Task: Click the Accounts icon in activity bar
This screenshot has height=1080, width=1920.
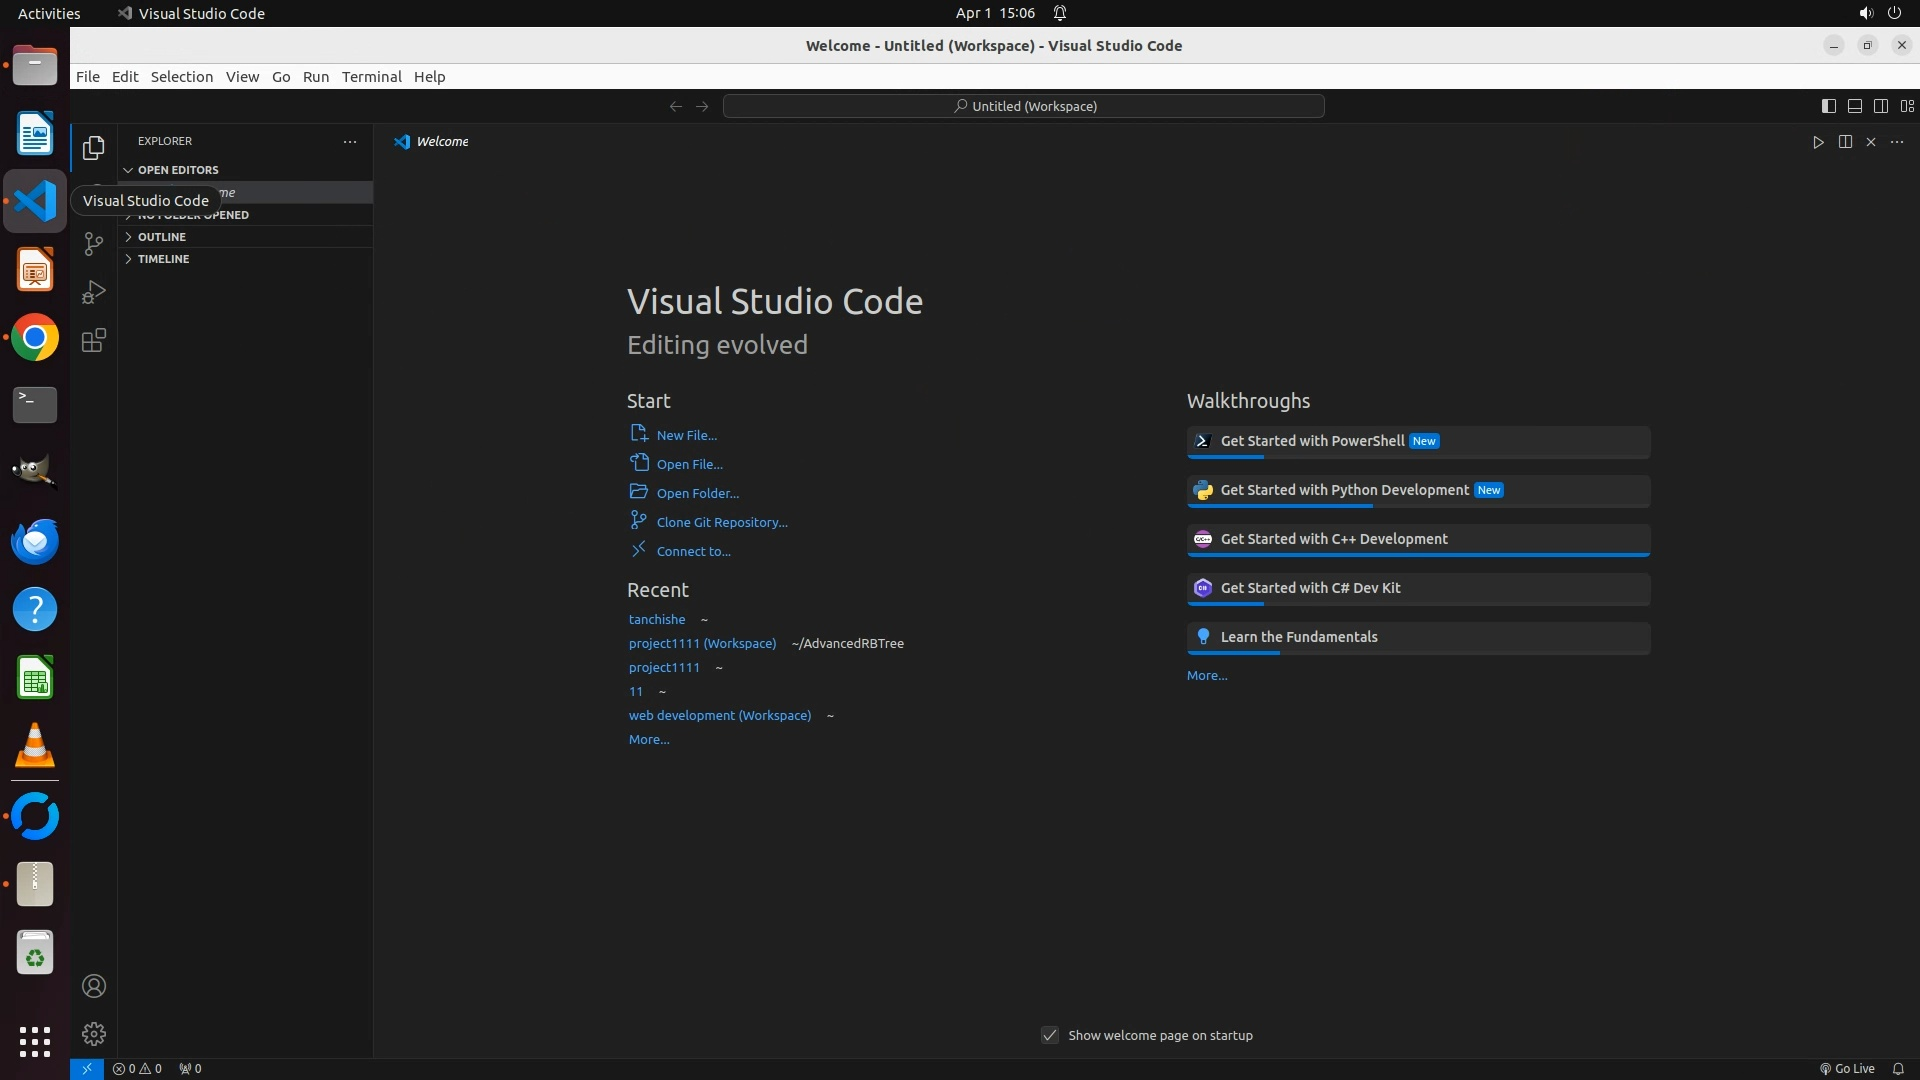Action: 94,986
